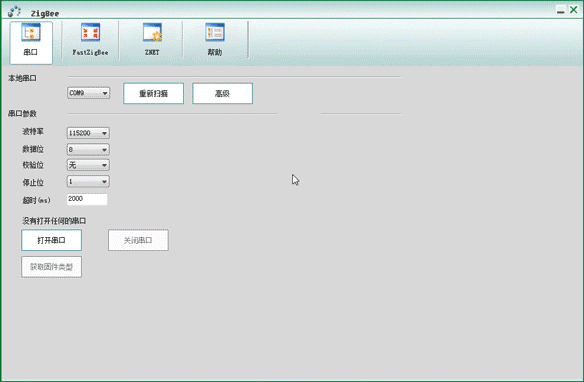584x382 pixels.
Task: Click the 高级 advanced button
Action: [x=222, y=93]
